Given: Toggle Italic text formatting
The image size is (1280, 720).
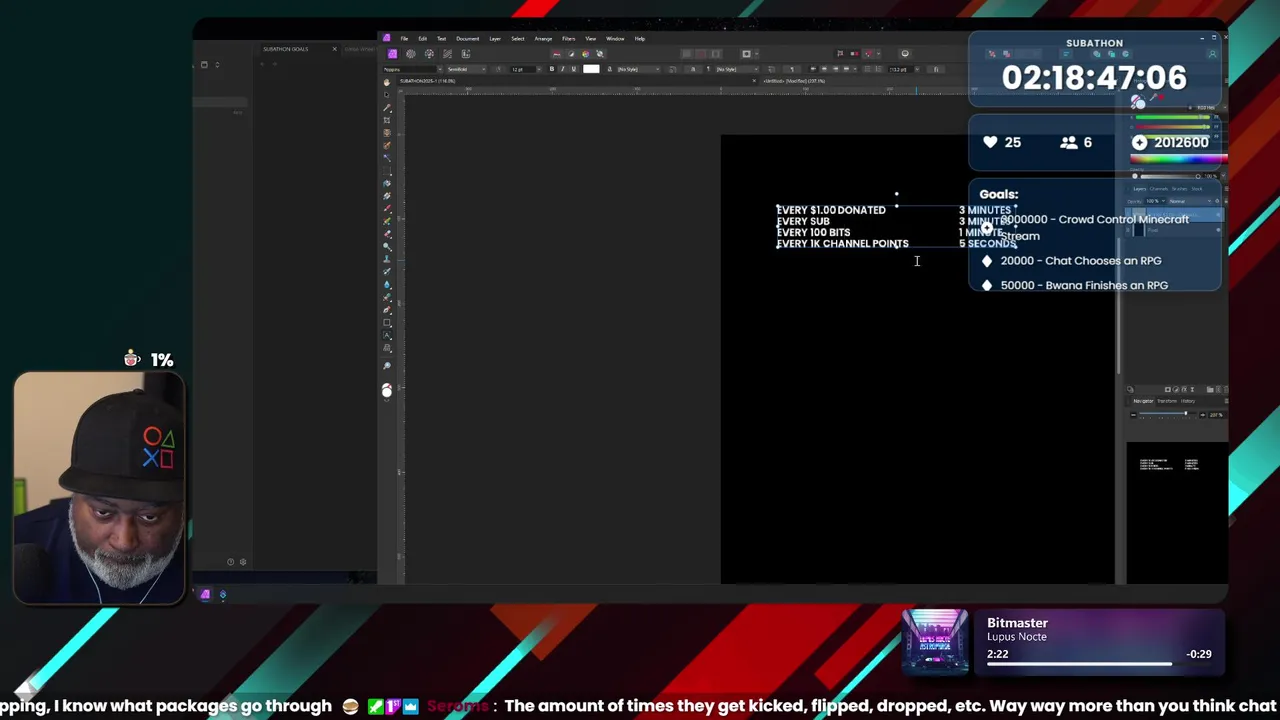Looking at the screenshot, I should [x=562, y=69].
